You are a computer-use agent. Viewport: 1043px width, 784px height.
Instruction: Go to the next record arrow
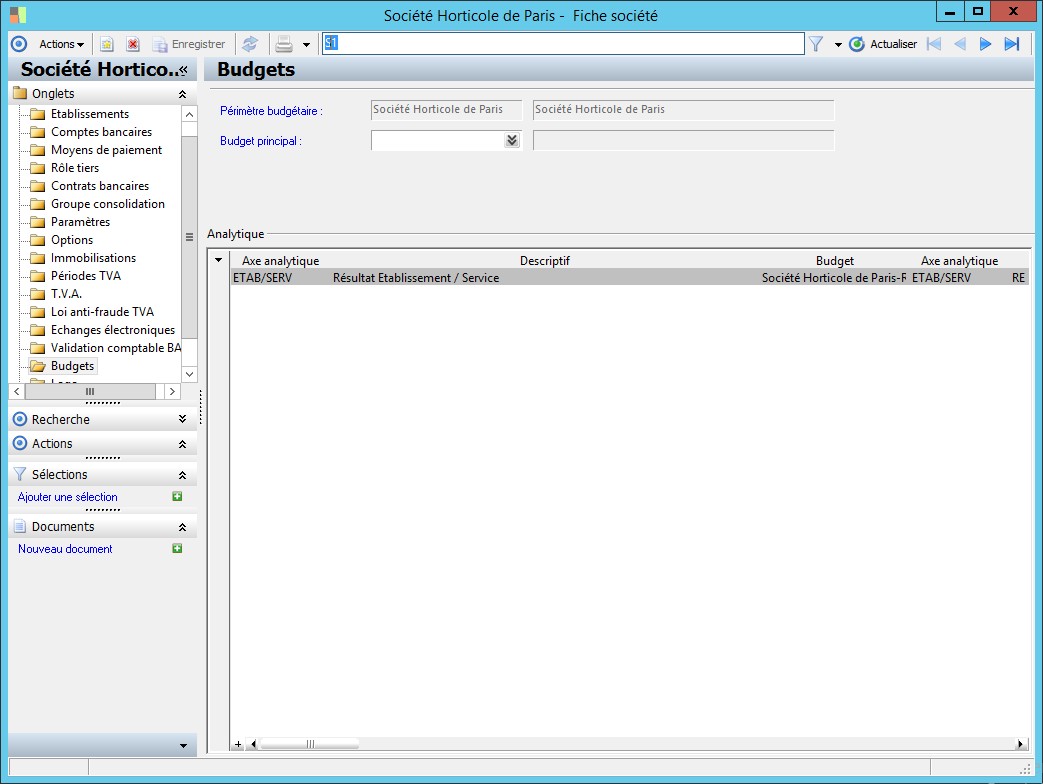[x=985, y=44]
